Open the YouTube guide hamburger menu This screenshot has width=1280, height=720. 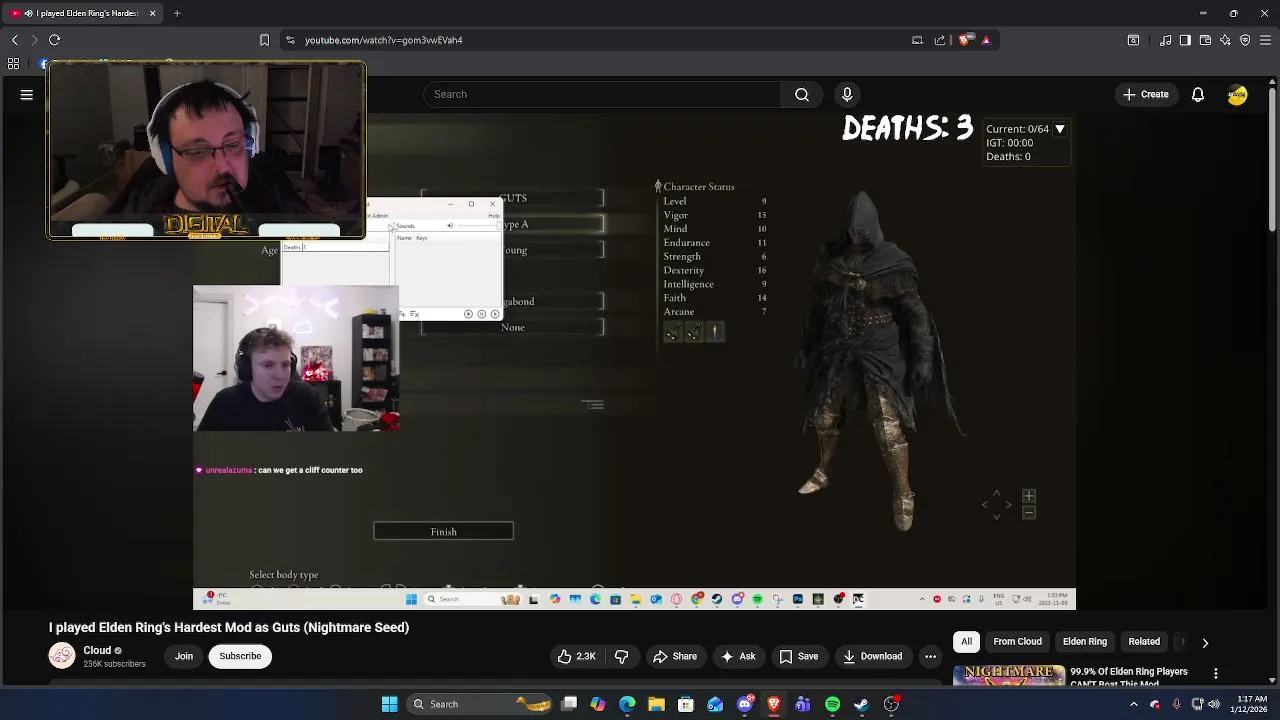tap(27, 94)
